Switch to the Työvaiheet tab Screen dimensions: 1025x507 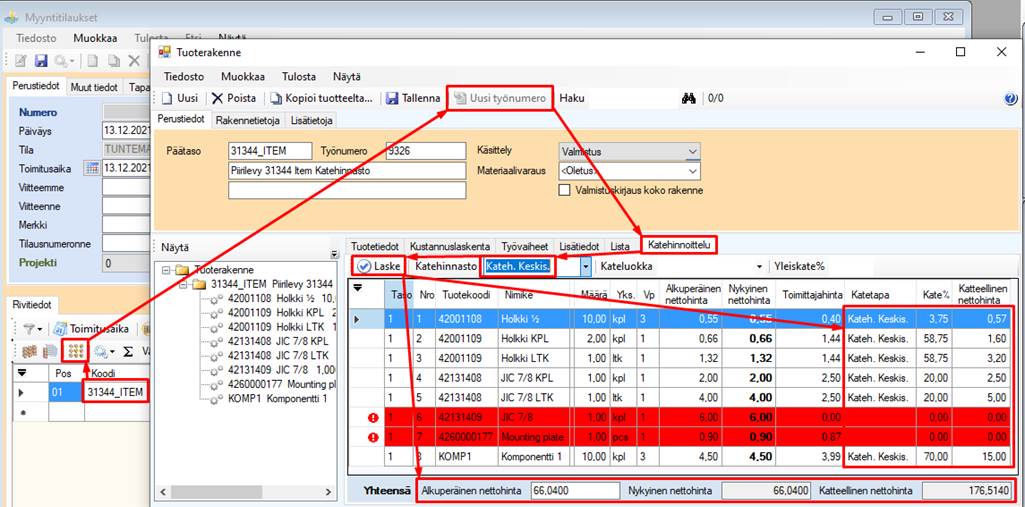[524, 247]
